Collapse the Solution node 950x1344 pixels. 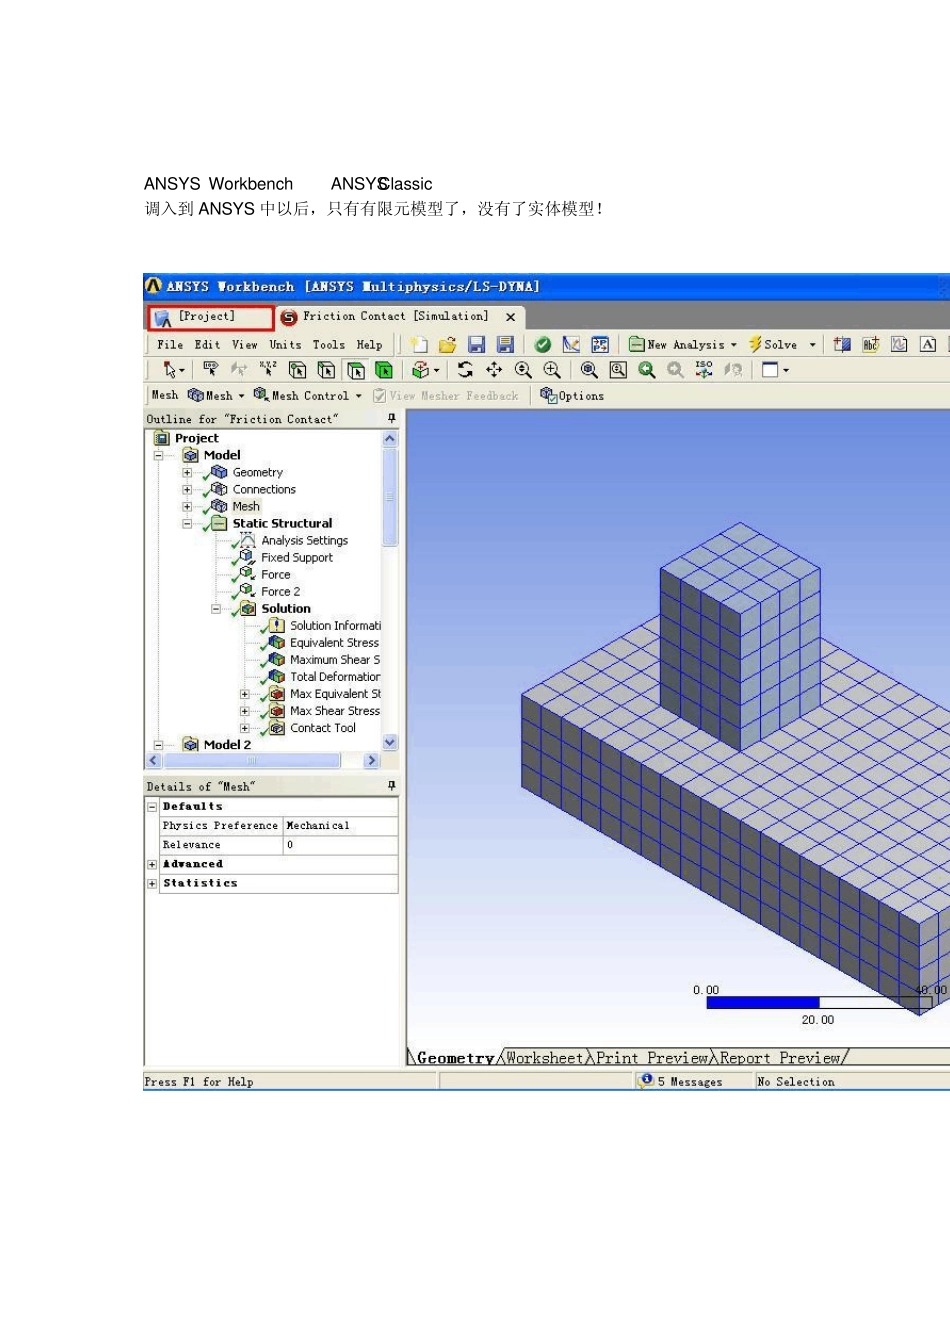pyautogui.click(x=216, y=609)
